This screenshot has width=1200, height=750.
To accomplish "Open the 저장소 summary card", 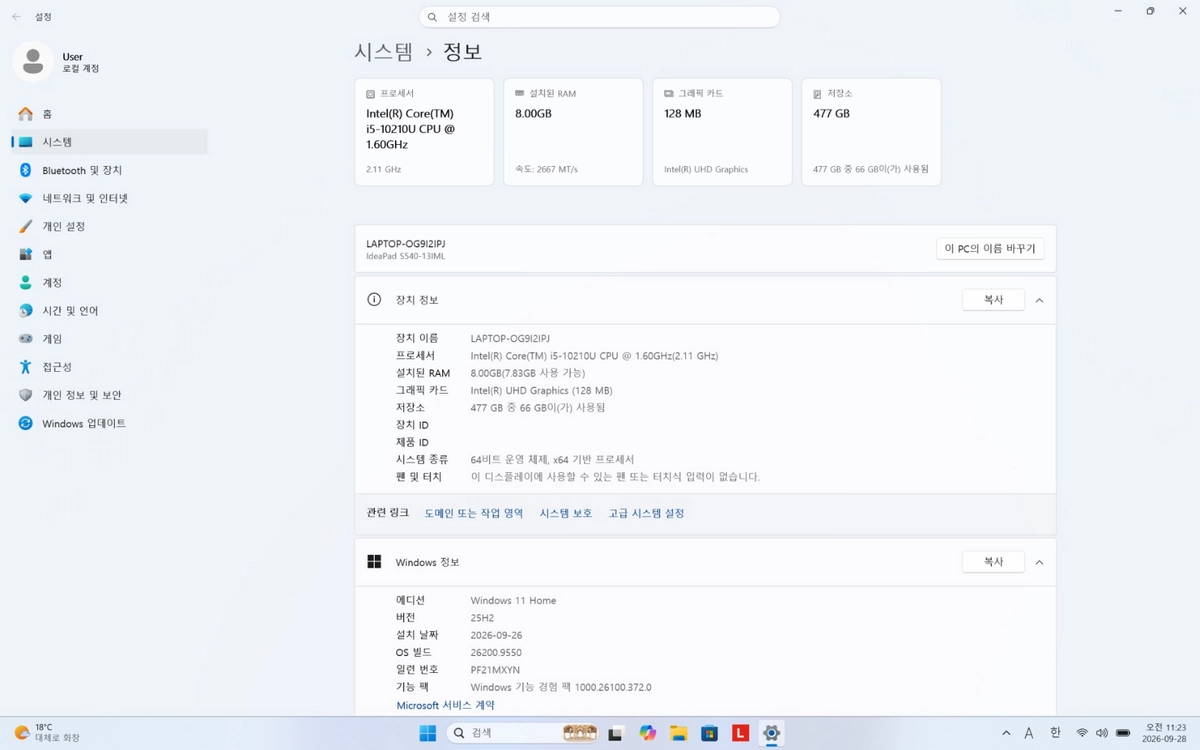I will coord(871,132).
